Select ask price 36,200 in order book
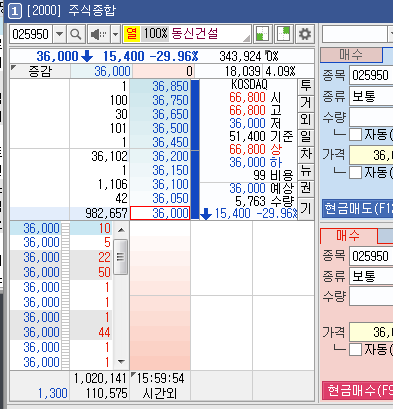The width and height of the screenshot is (393, 409). 160,156
